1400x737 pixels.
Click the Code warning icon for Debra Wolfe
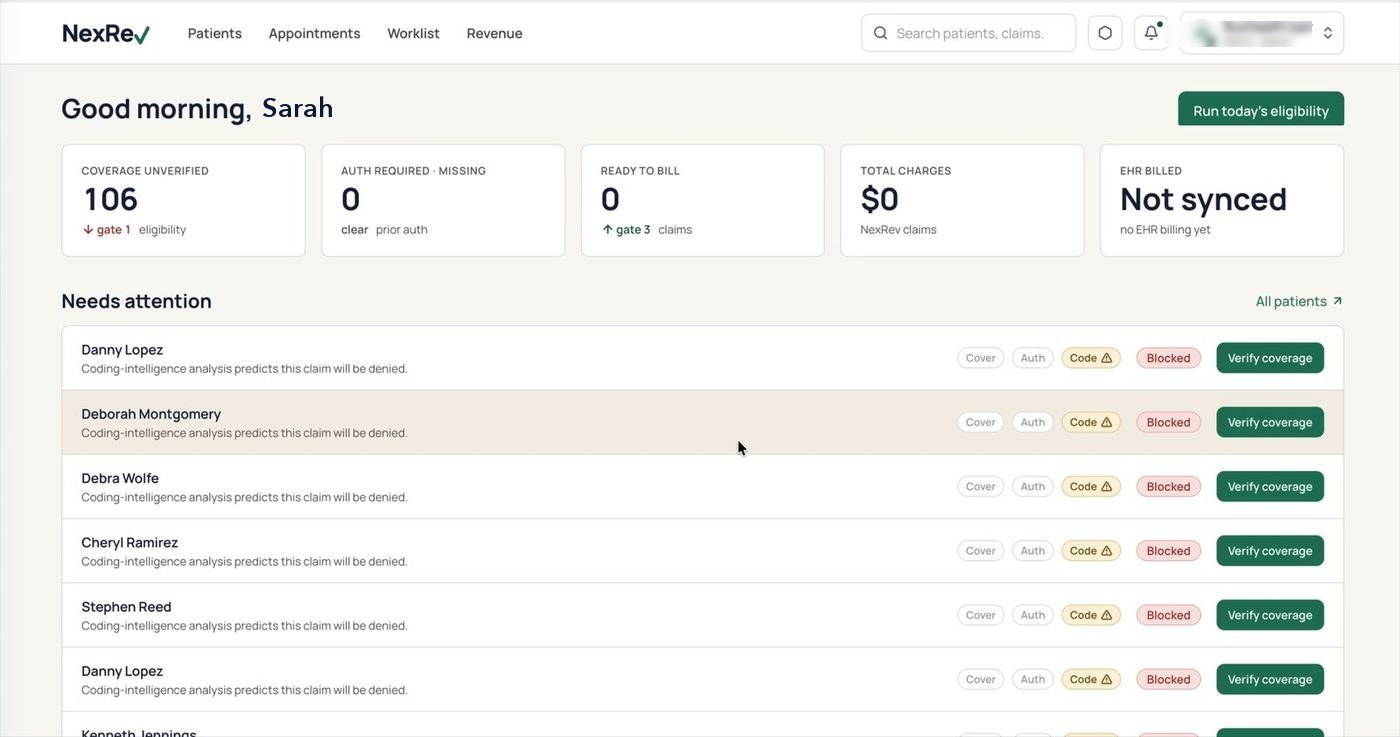tap(1106, 486)
